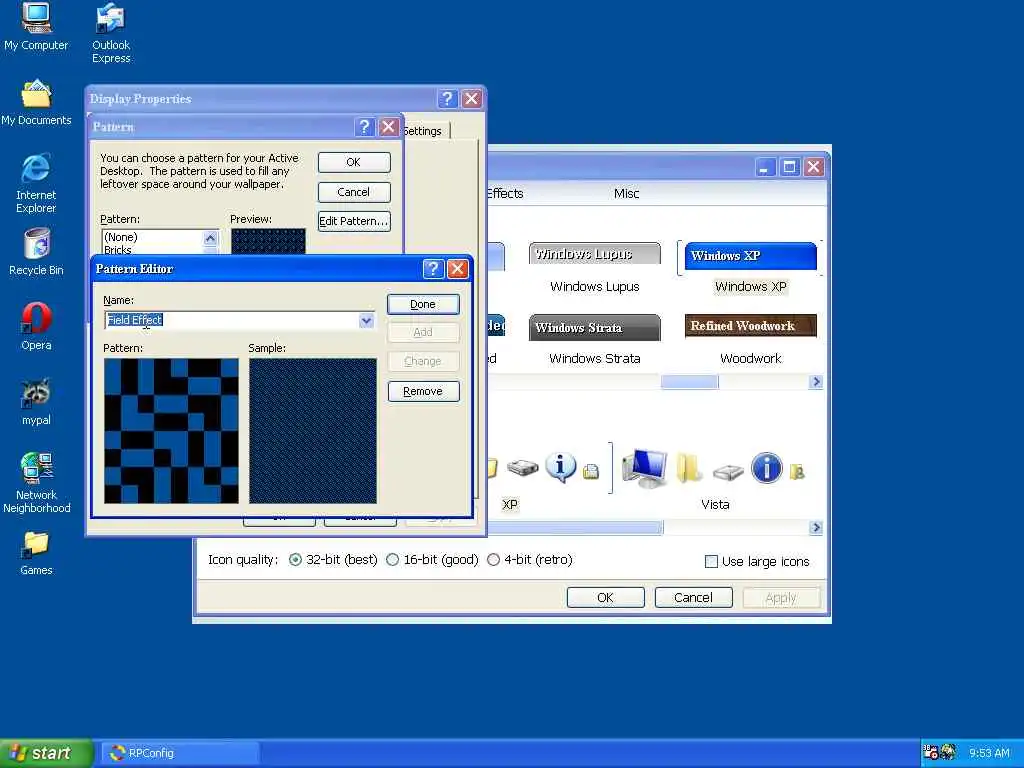Click Done in the Pattern Editor

click(x=423, y=304)
